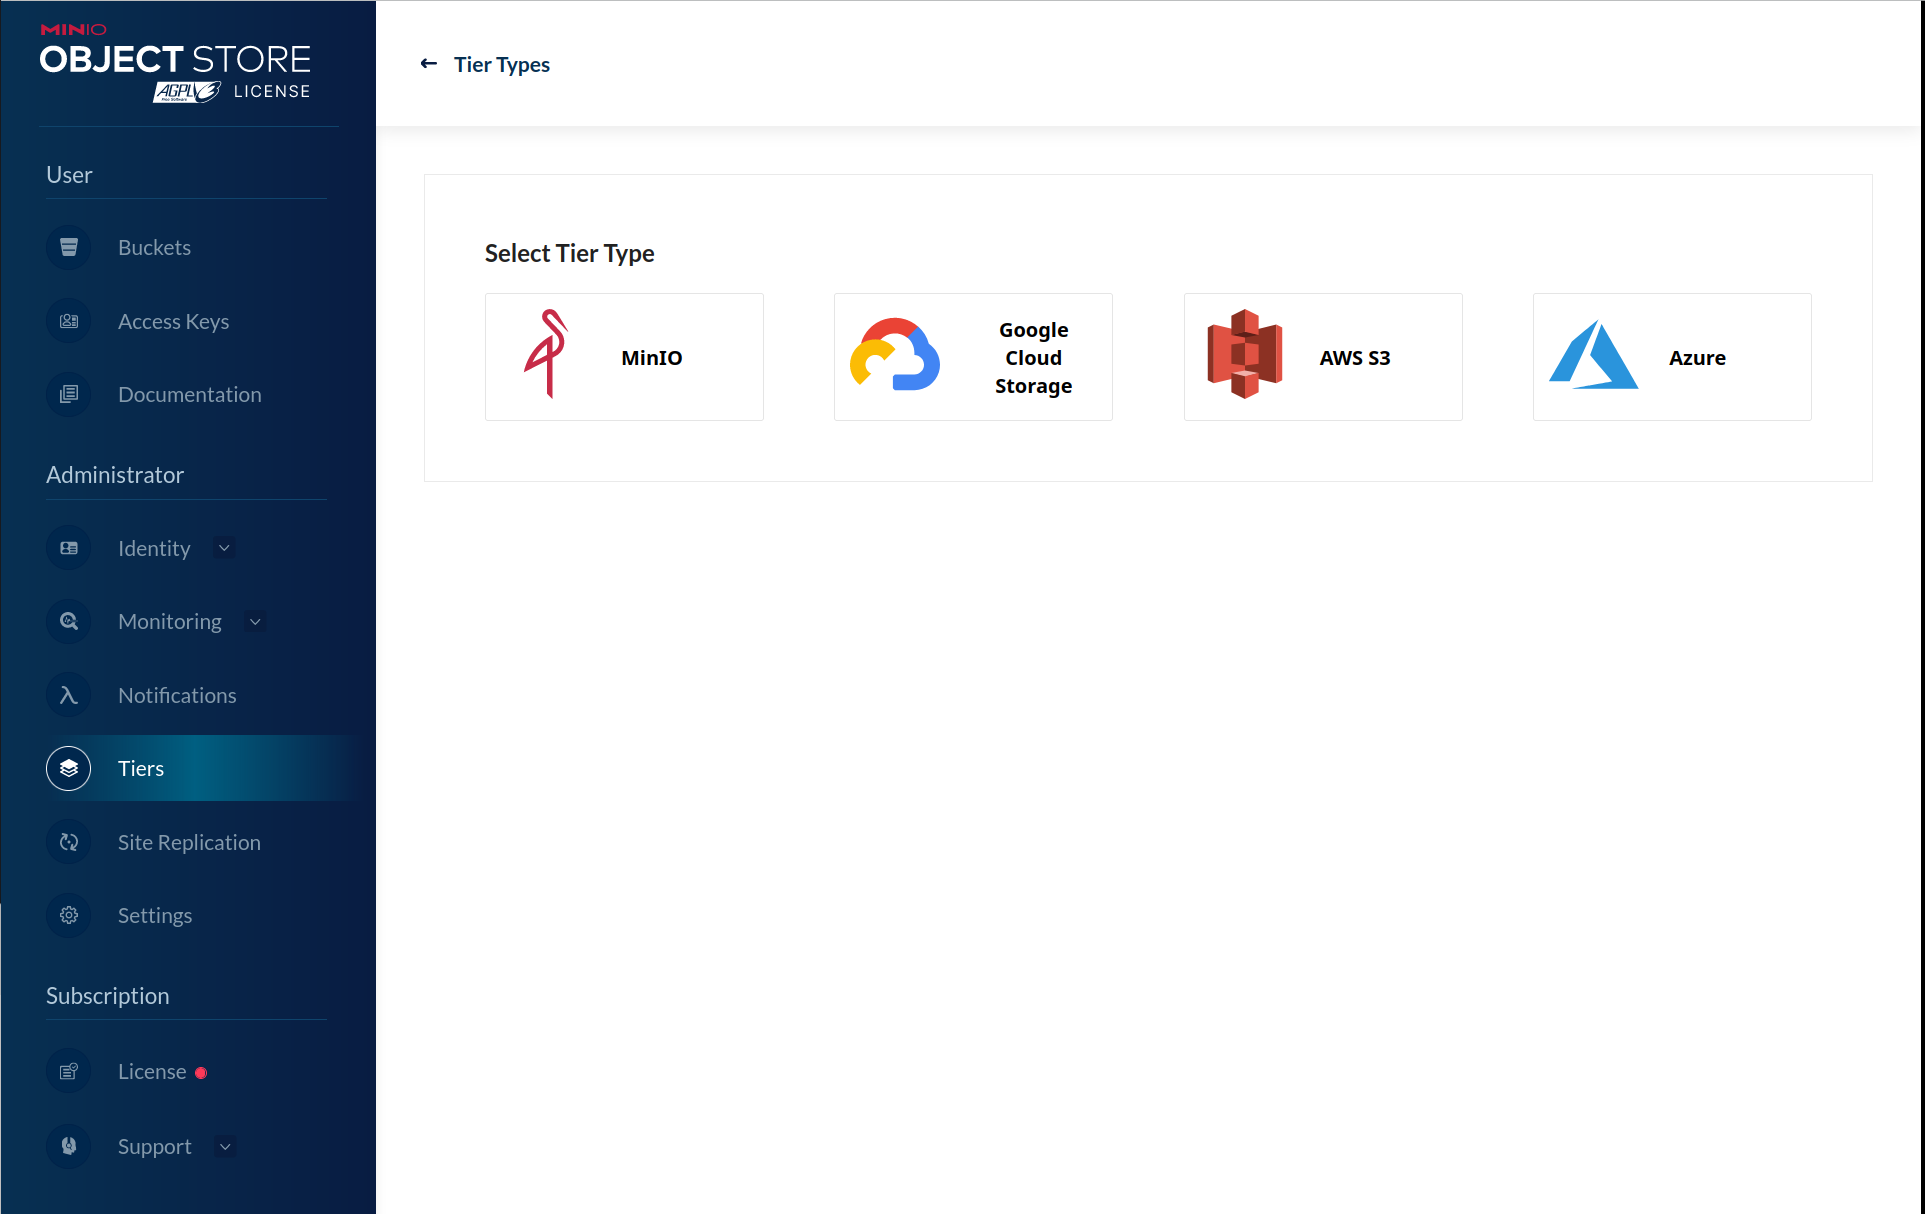This screenshot has width=1925, height=1214.
Task: Click the Administrator section heading
Action: pyautogui.click(x=115, y=475)
